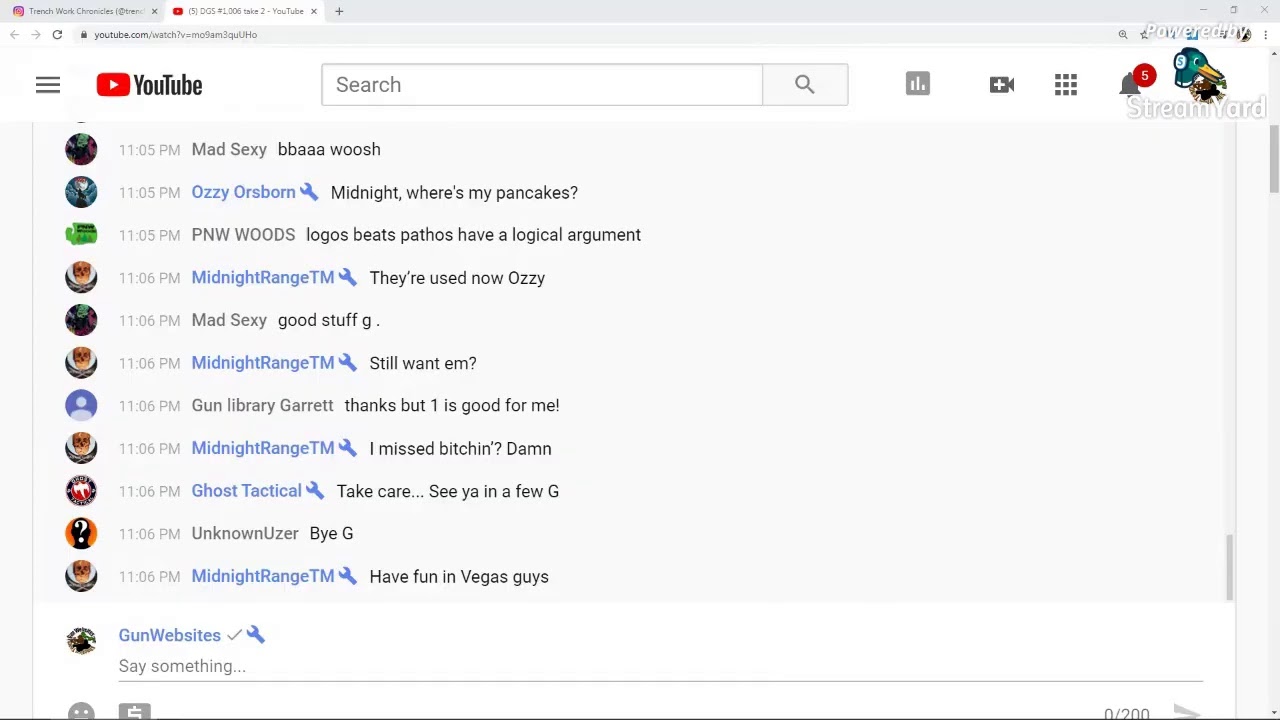
Task: Click the YouTube logo
Action: (x=149, y=85)
